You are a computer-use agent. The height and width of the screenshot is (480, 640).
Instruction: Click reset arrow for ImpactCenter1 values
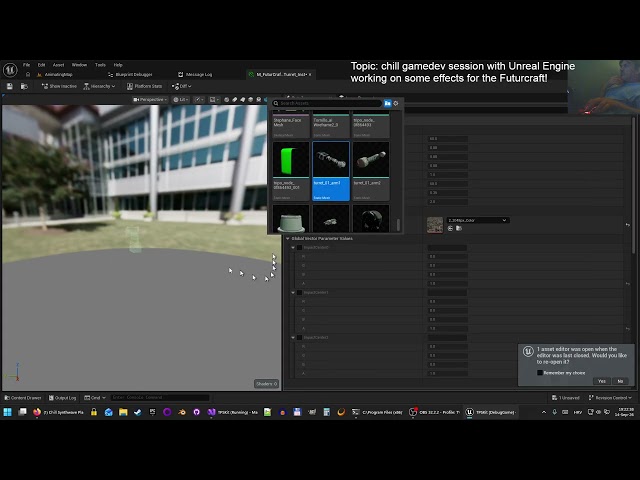[x=627, y=328]
